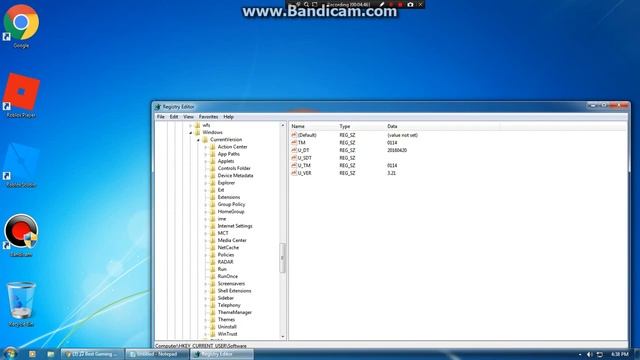Open the Help menu in Registry Editor
640x360 pixels.
click(229, 117)
